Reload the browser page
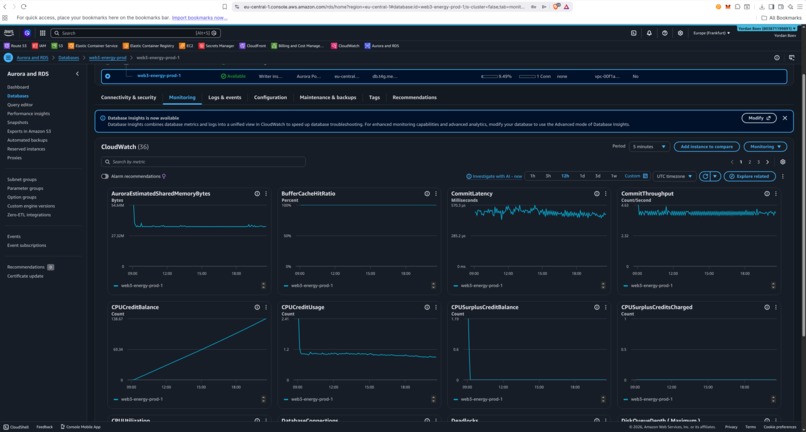 (x=24, y=7)
